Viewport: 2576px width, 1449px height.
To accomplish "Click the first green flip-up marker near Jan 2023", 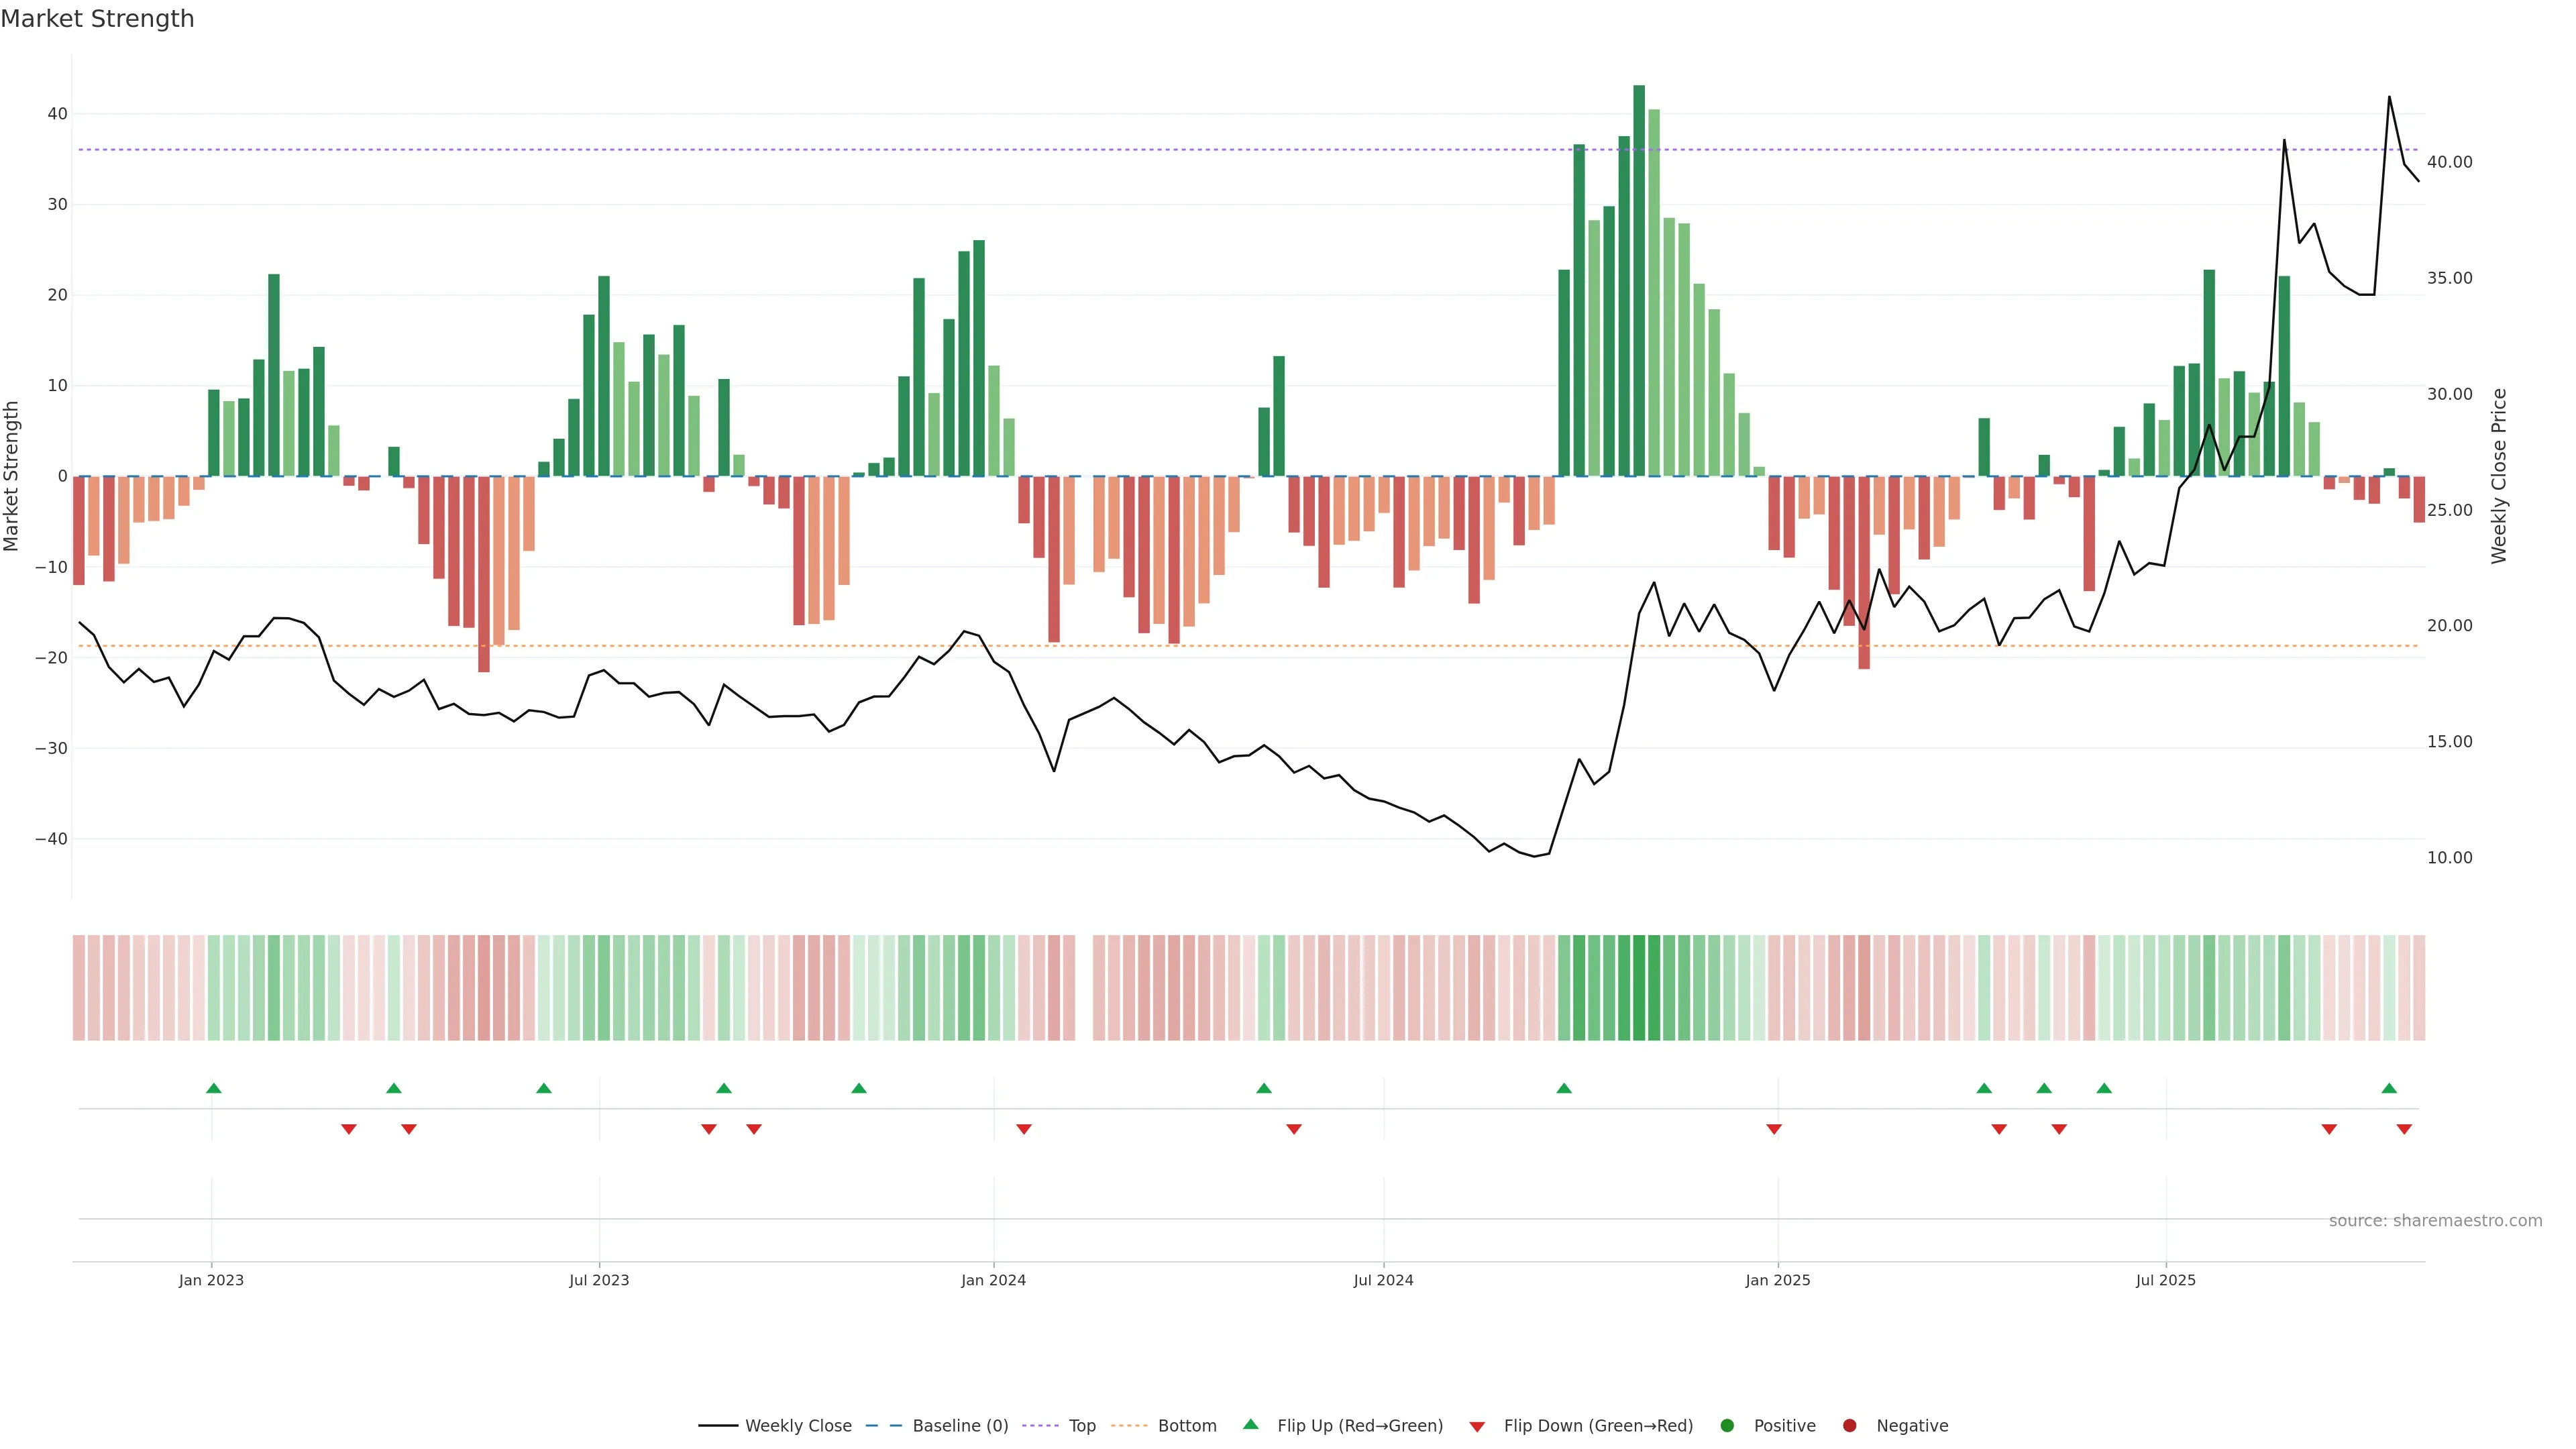I will [213, 1088].
